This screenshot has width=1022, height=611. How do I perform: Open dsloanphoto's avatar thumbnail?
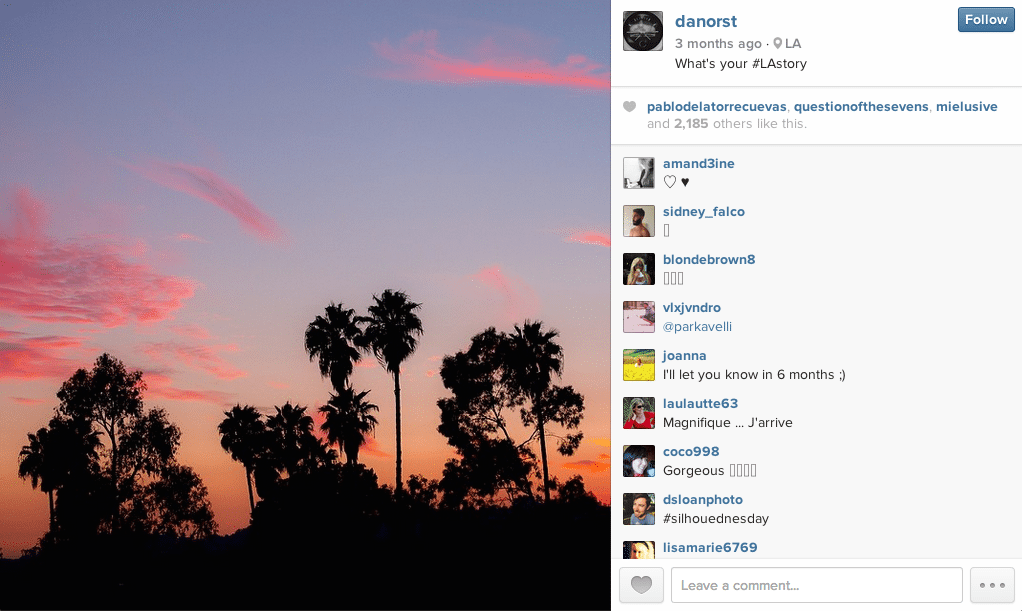(639, 509)
